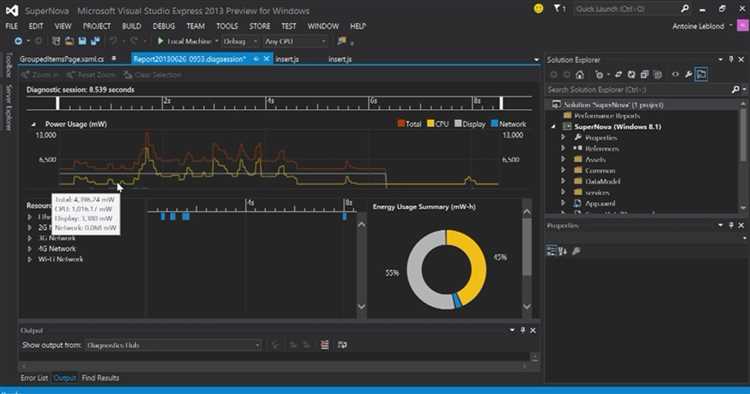
Task: Open the Debug configuration dropdown
Action: 241,42
